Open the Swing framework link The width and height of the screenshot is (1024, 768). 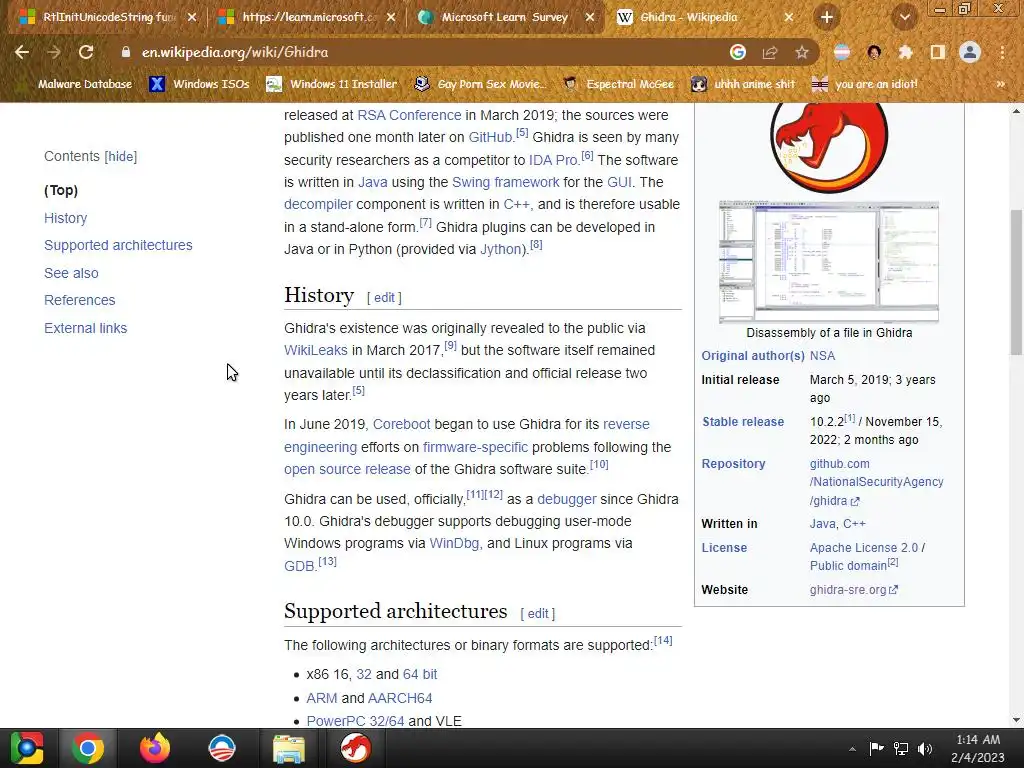tap(505, 182)
